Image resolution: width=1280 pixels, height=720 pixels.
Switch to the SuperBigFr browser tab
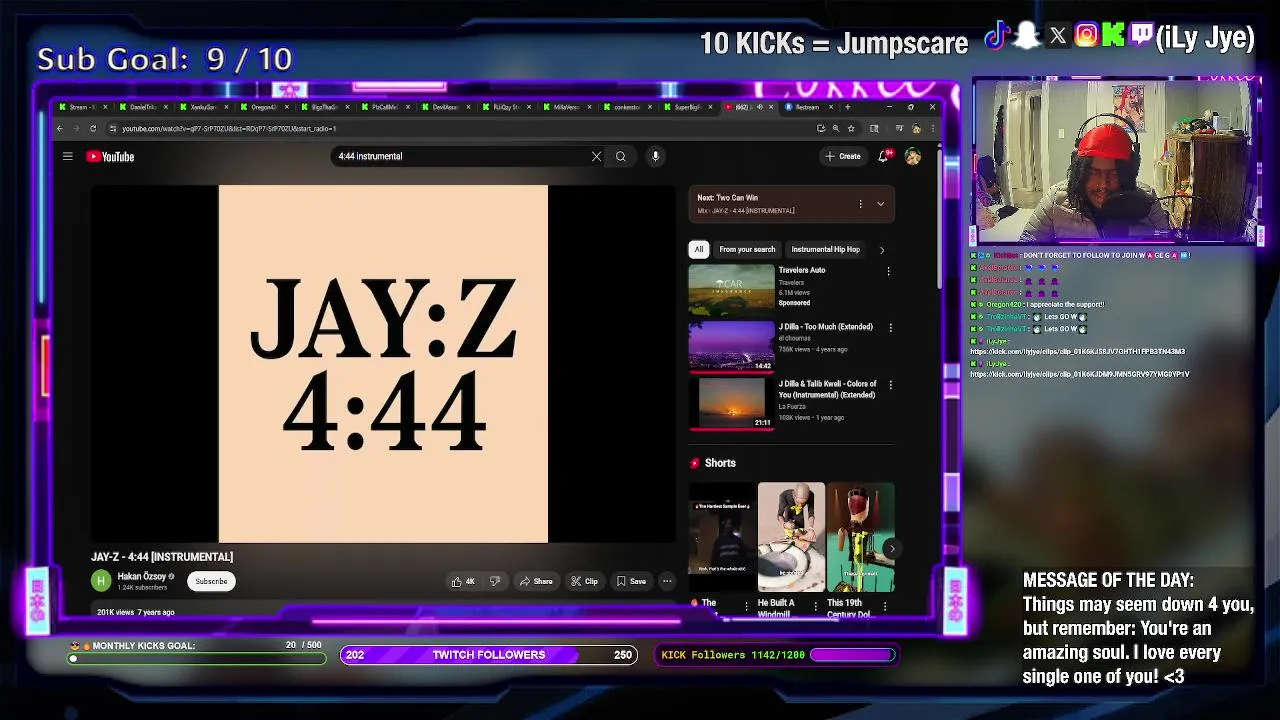[686, 107]
